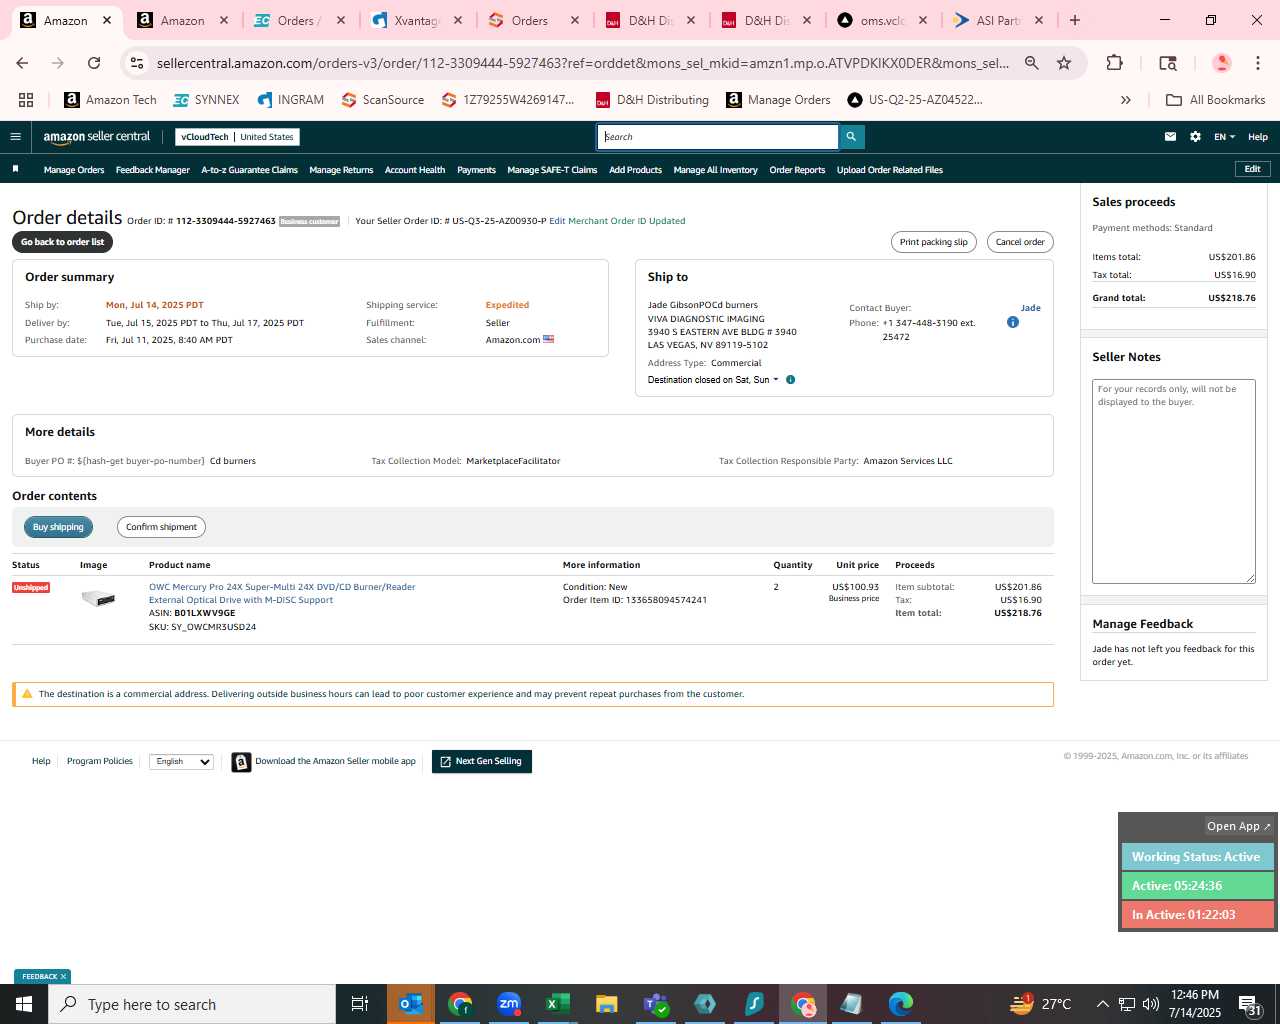Click in the Seller Central search field
Screen dimensions: 1280x1024
click(x=718, y=137)
